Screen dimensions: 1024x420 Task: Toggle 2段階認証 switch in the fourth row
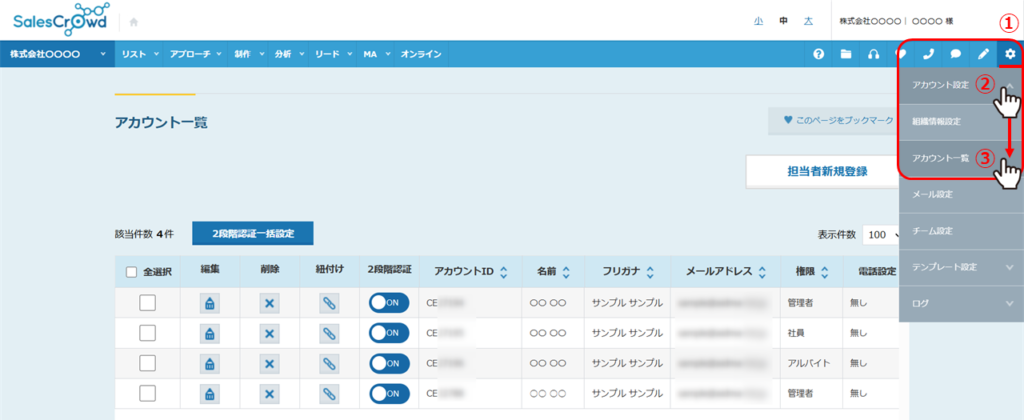pos(388,392)
